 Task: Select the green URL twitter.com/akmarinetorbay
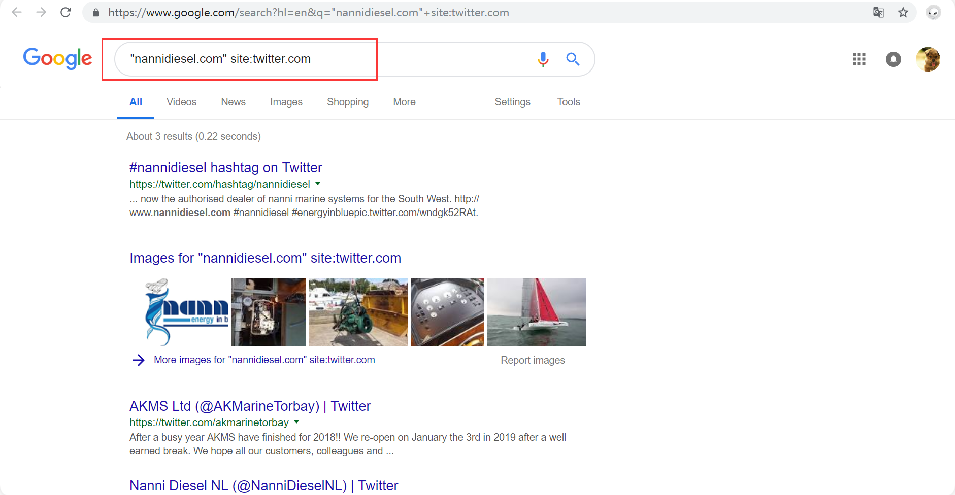(209, 422)
